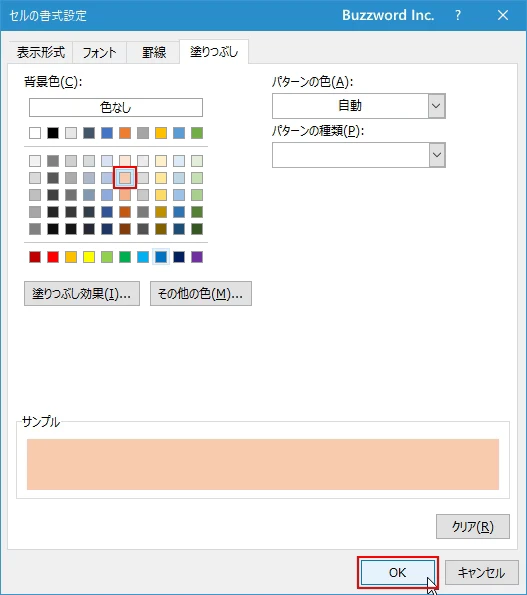
Task: Pick the green standard color swatch
Action: pyautogui.click(x=125, y=257)
